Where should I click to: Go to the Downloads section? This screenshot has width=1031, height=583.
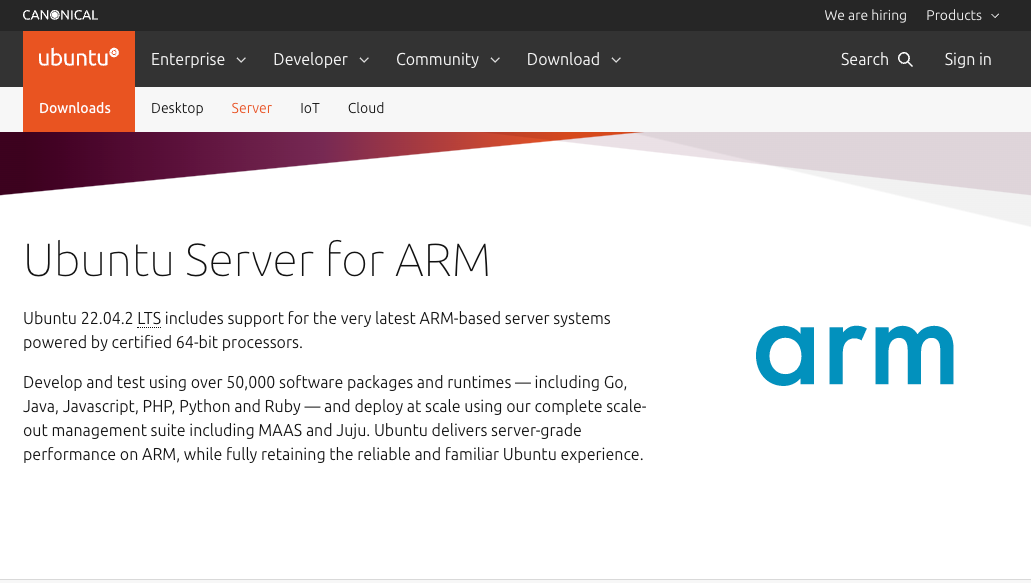tap(75, 108)
